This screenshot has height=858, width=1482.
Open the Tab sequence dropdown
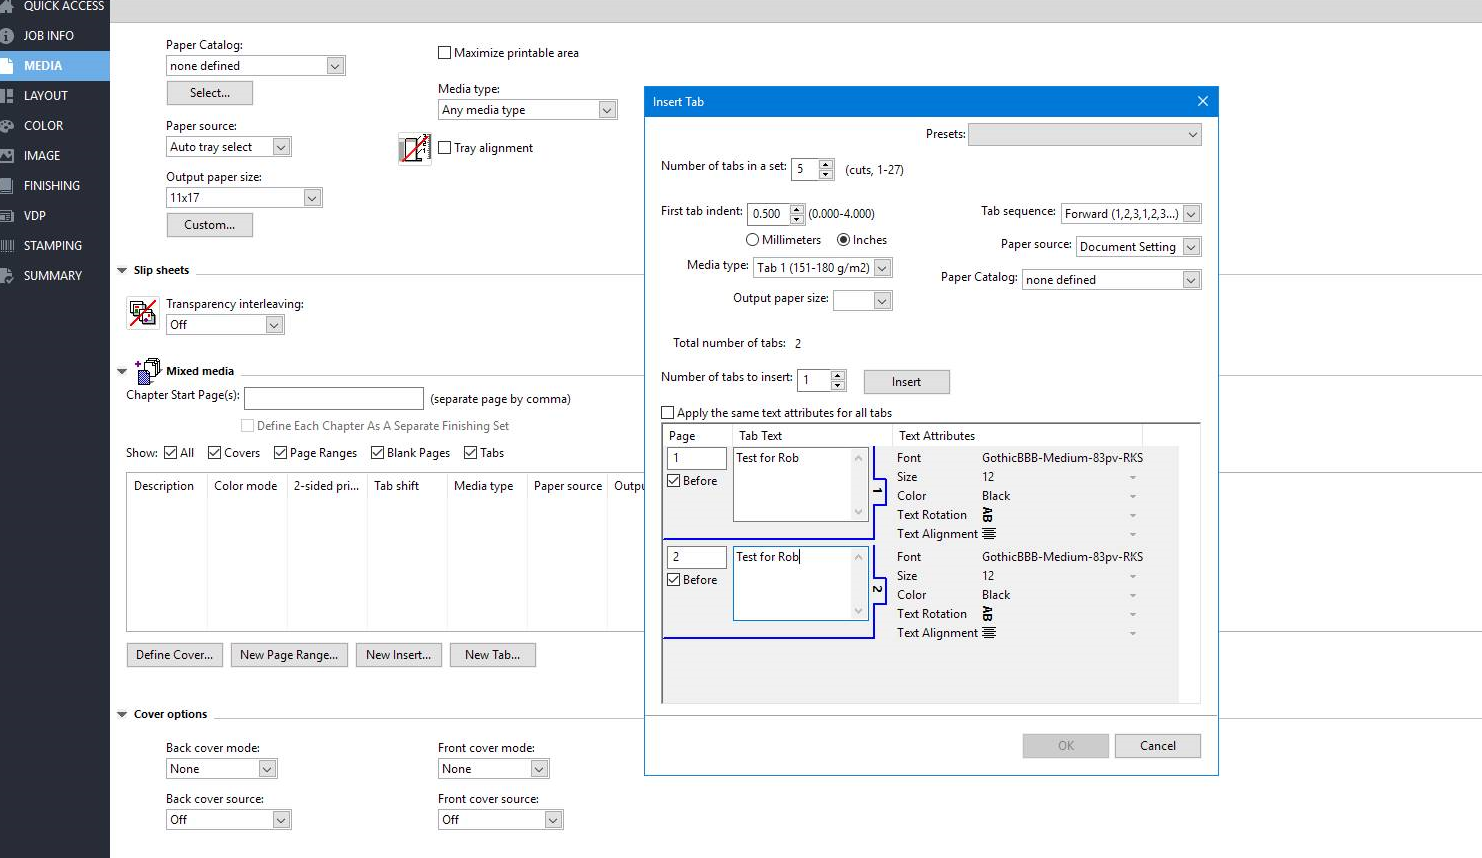pos(1190,213)
